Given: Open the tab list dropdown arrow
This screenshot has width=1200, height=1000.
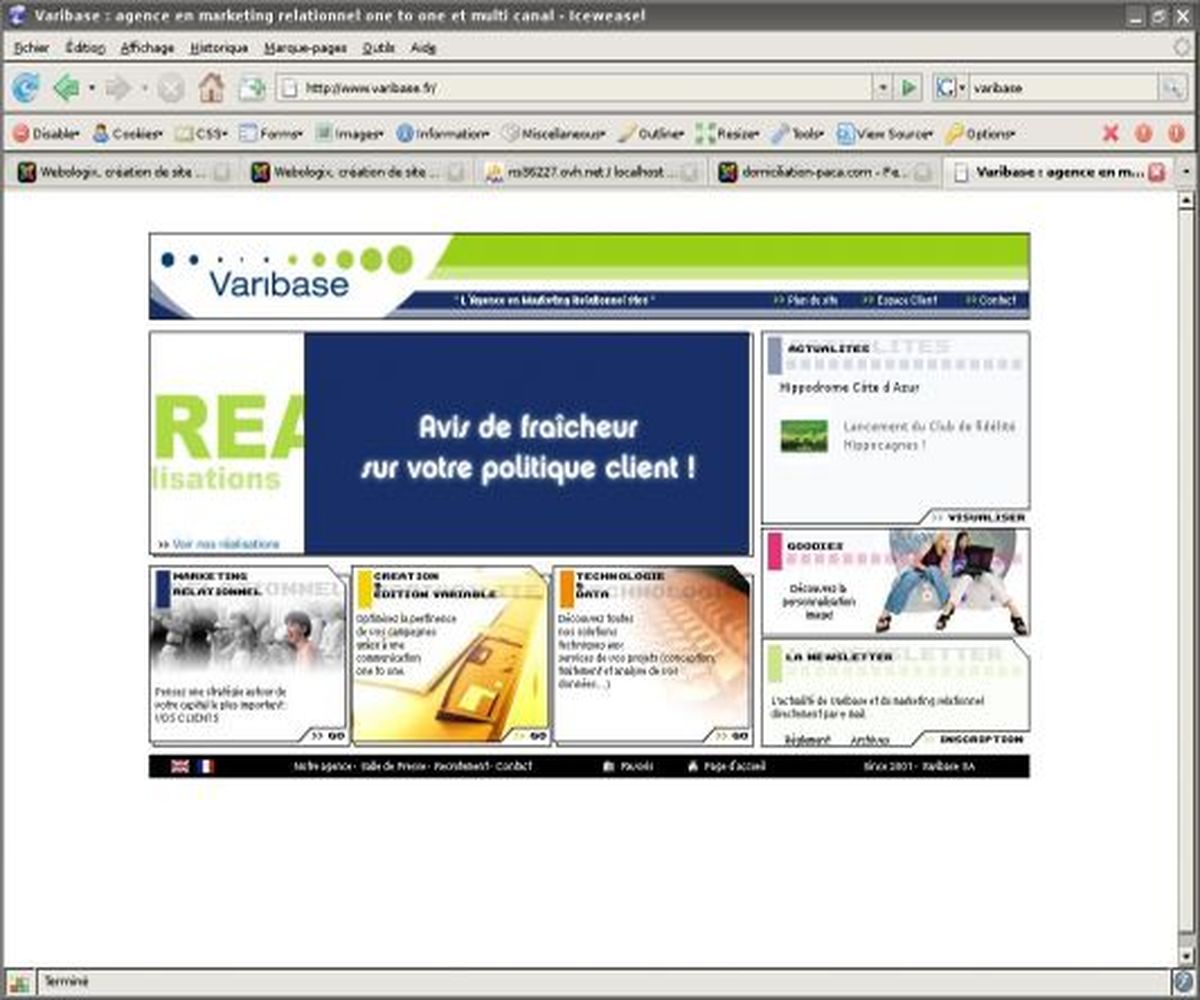Looking at the screenshot, I should (1186, 172).
